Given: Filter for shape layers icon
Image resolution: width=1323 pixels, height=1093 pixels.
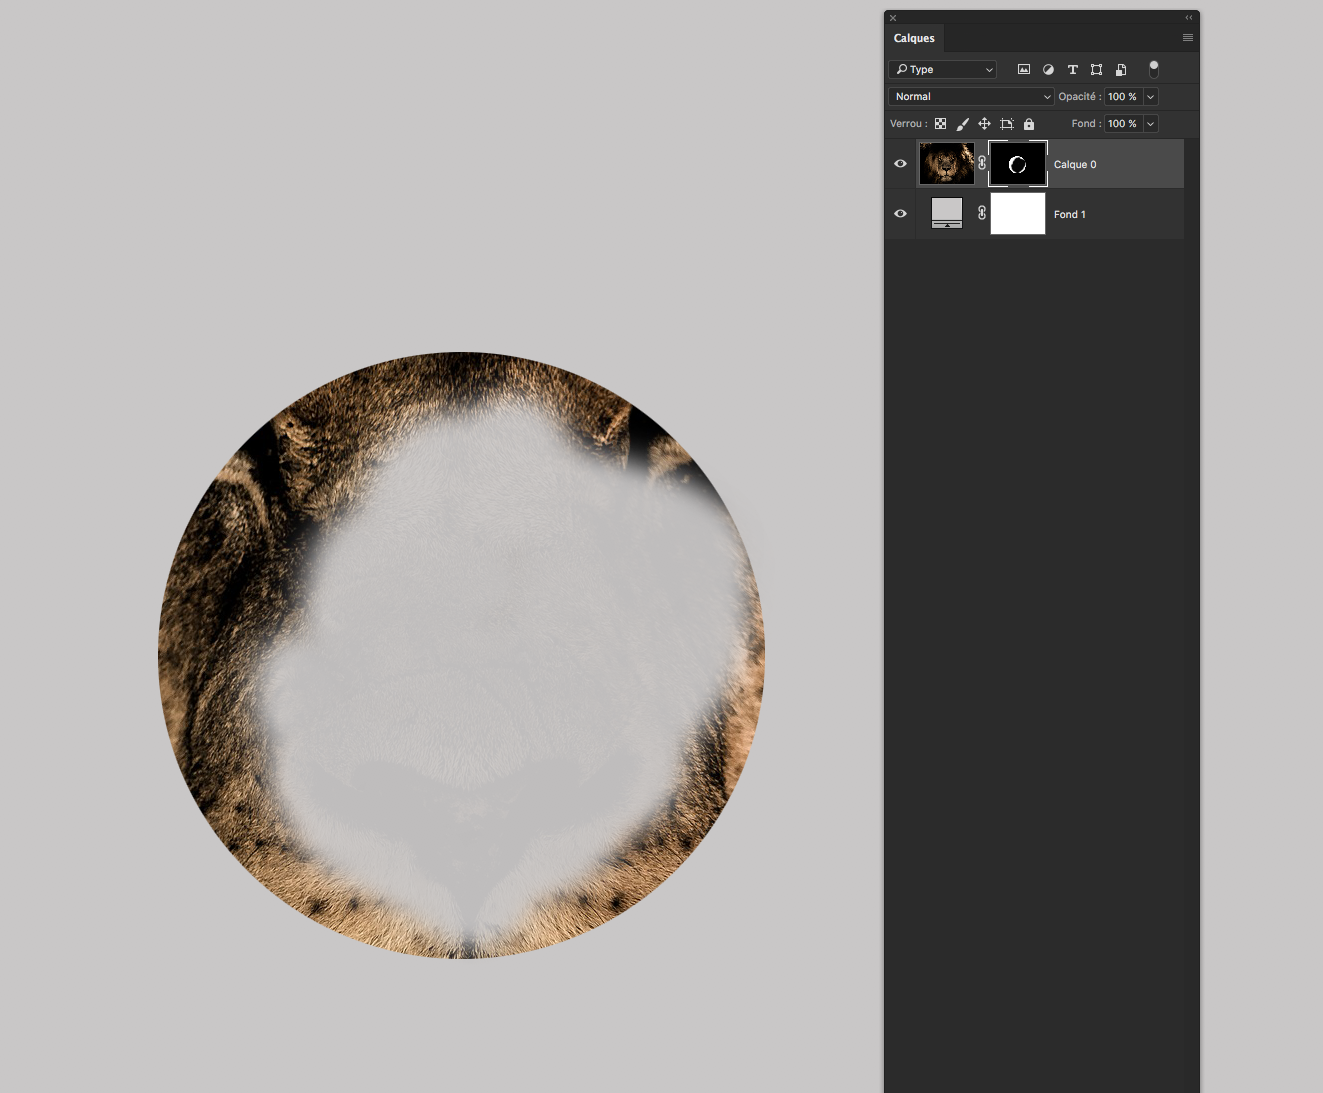Looking at the screenshot, I should (1096, 69).
